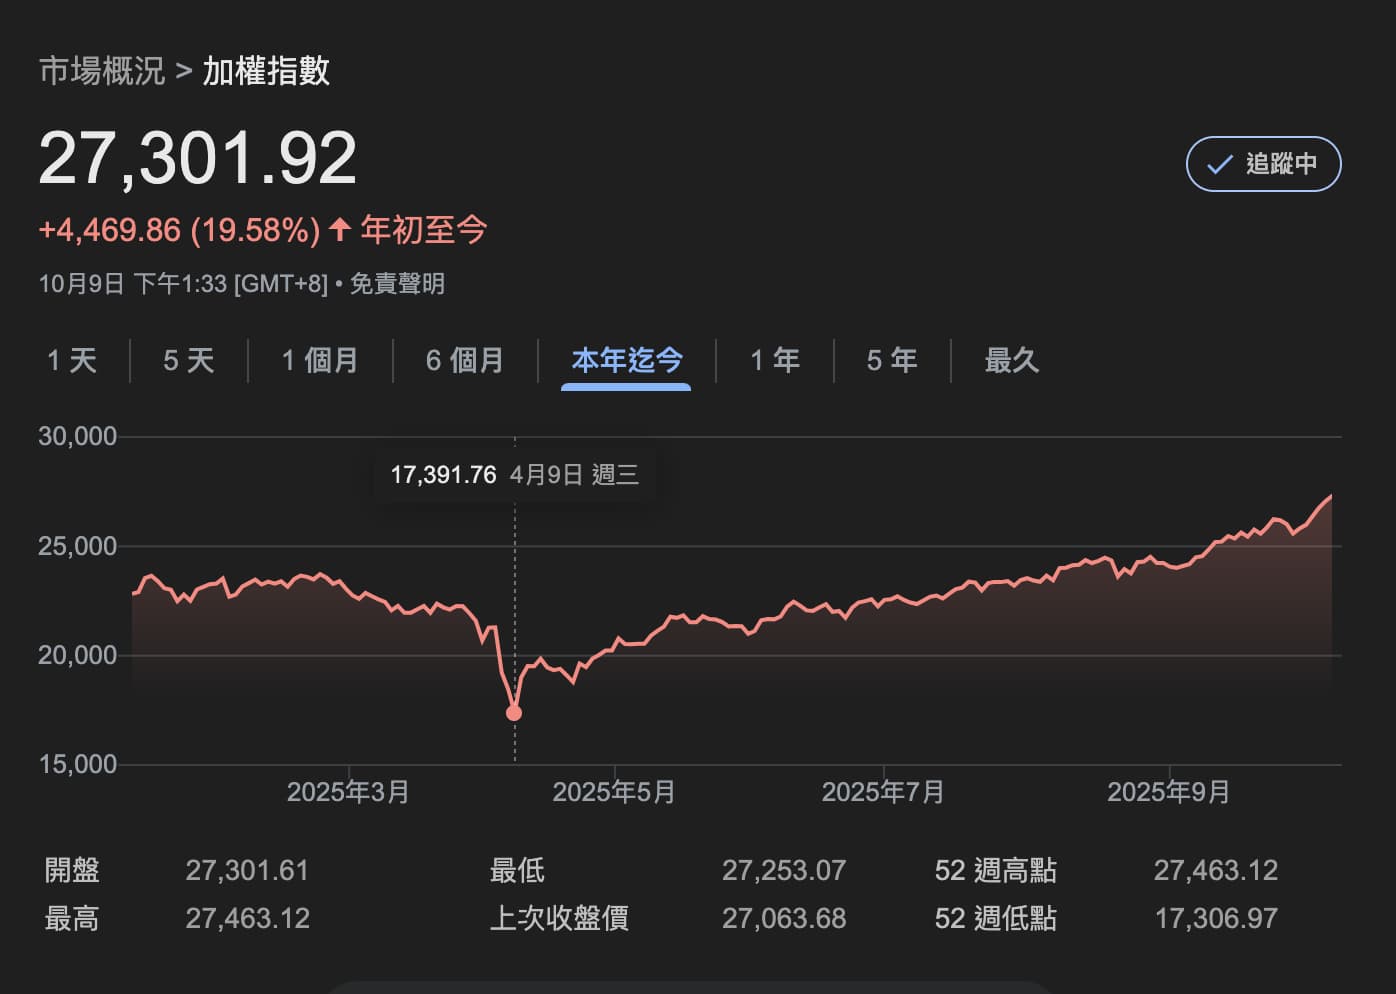Select the 5 天 range tab
Image resolution: width=1396 pixels, height=994 pixels.
[189, 360]
